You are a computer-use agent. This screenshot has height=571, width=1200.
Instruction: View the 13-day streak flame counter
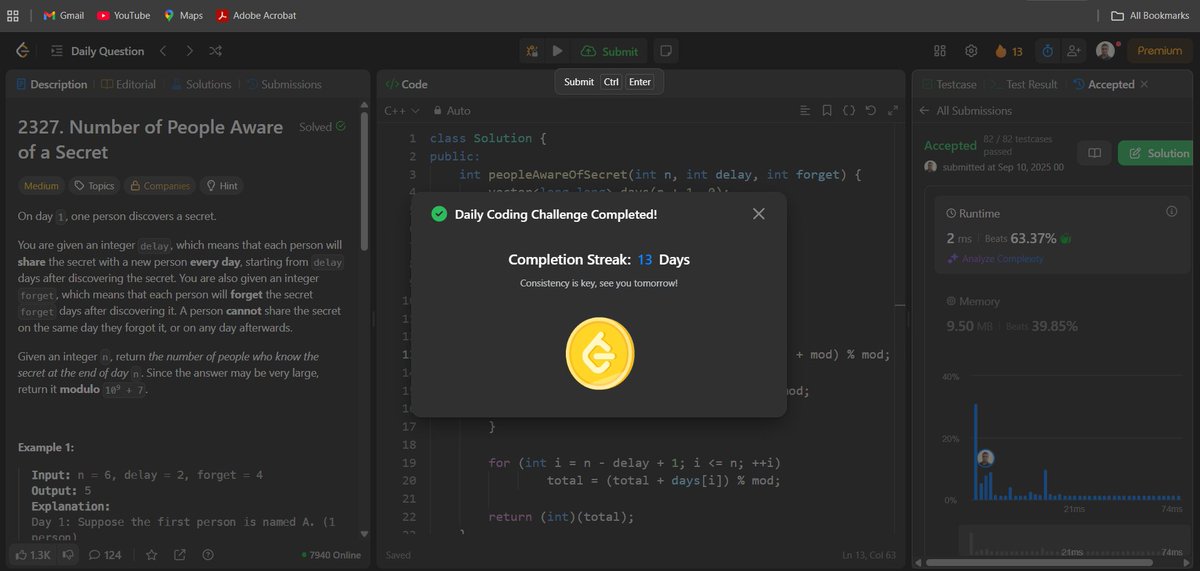[x=1009, y=51]
